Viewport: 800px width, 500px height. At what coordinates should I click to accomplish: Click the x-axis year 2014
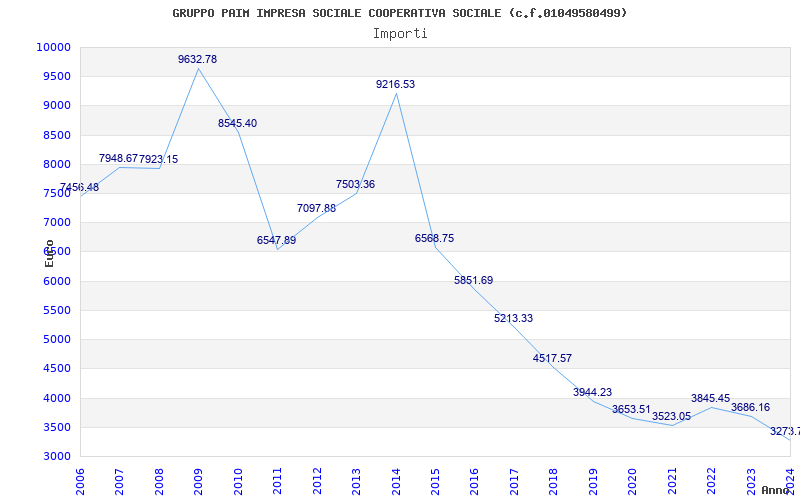396,481
